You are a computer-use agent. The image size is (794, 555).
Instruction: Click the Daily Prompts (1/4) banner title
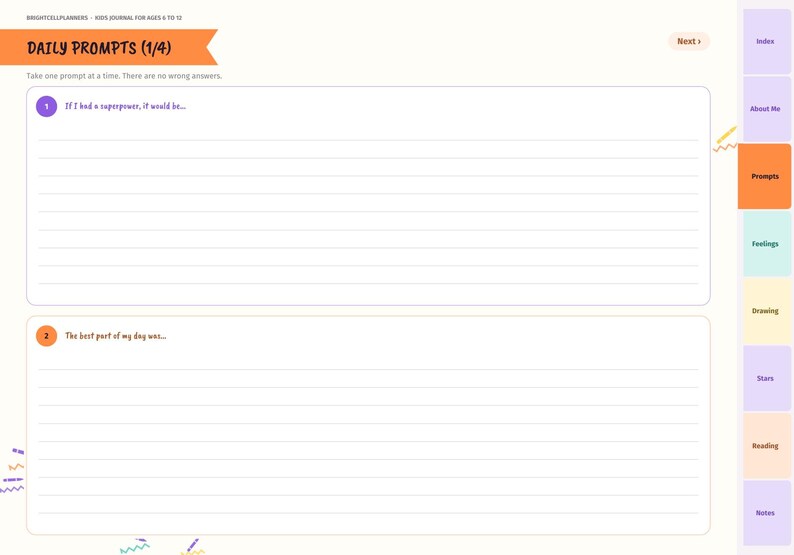tap(99, 48)
